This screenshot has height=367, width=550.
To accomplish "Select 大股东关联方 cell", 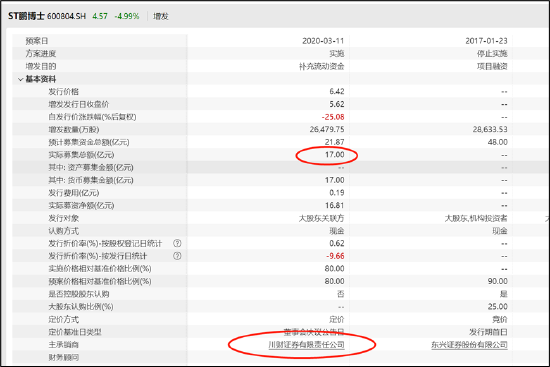I will point(321,218).
